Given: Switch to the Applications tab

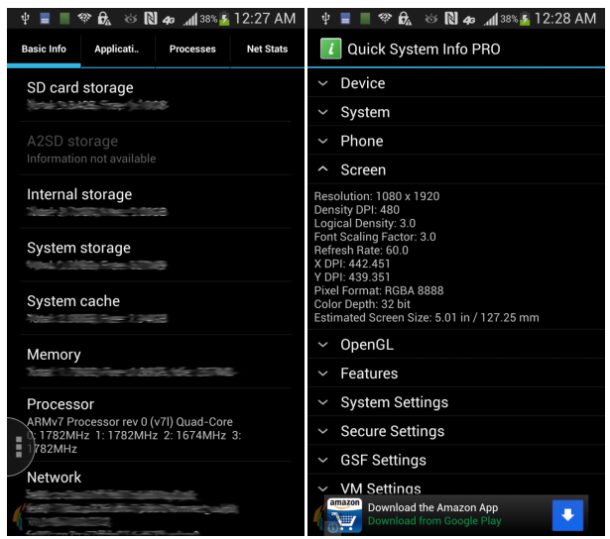Looking at the screenshot, I should 117,49.
